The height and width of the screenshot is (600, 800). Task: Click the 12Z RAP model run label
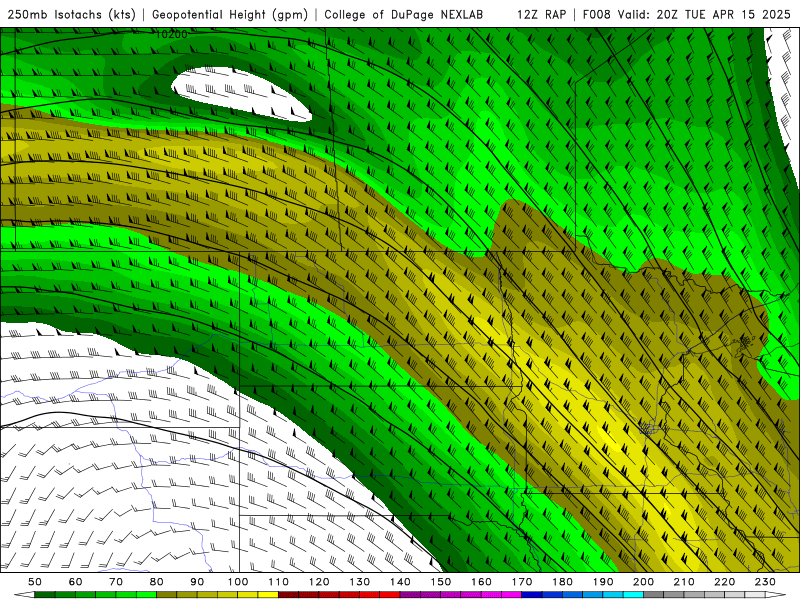coord(541,14)
